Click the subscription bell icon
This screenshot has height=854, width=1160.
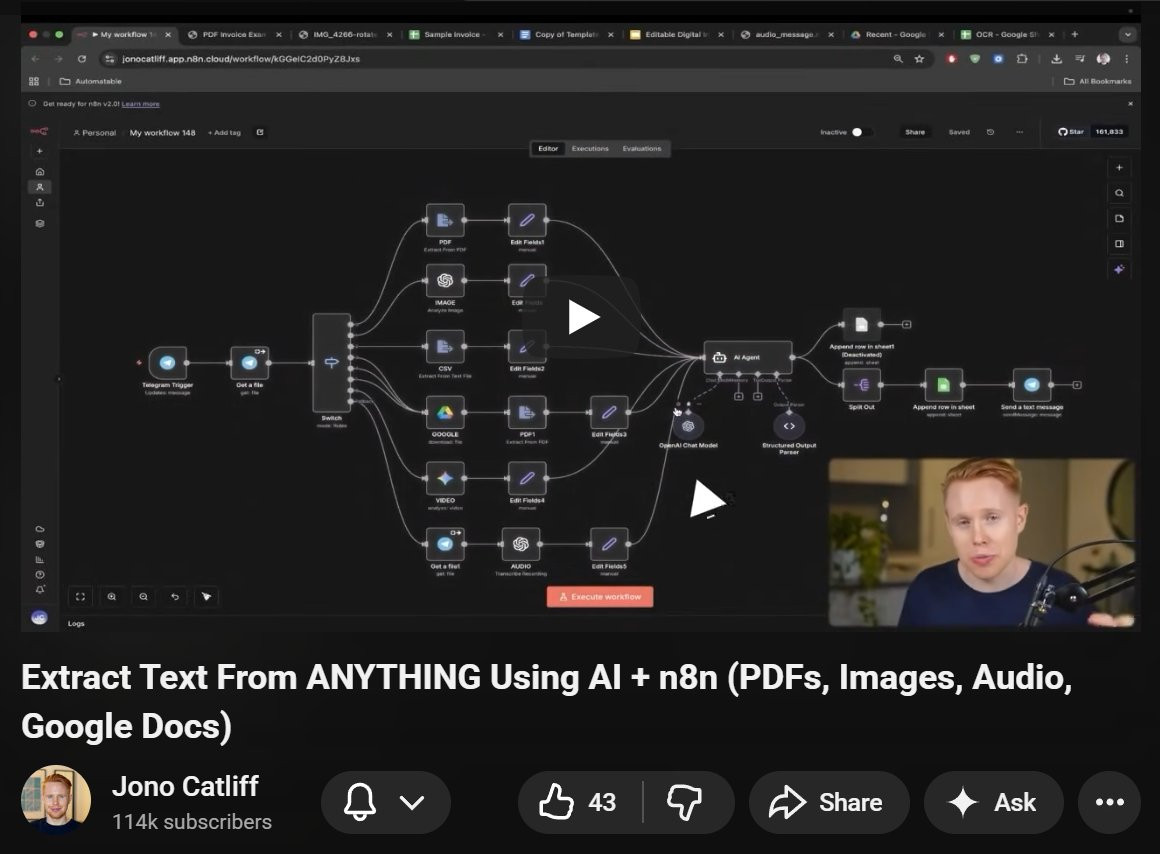360,802
